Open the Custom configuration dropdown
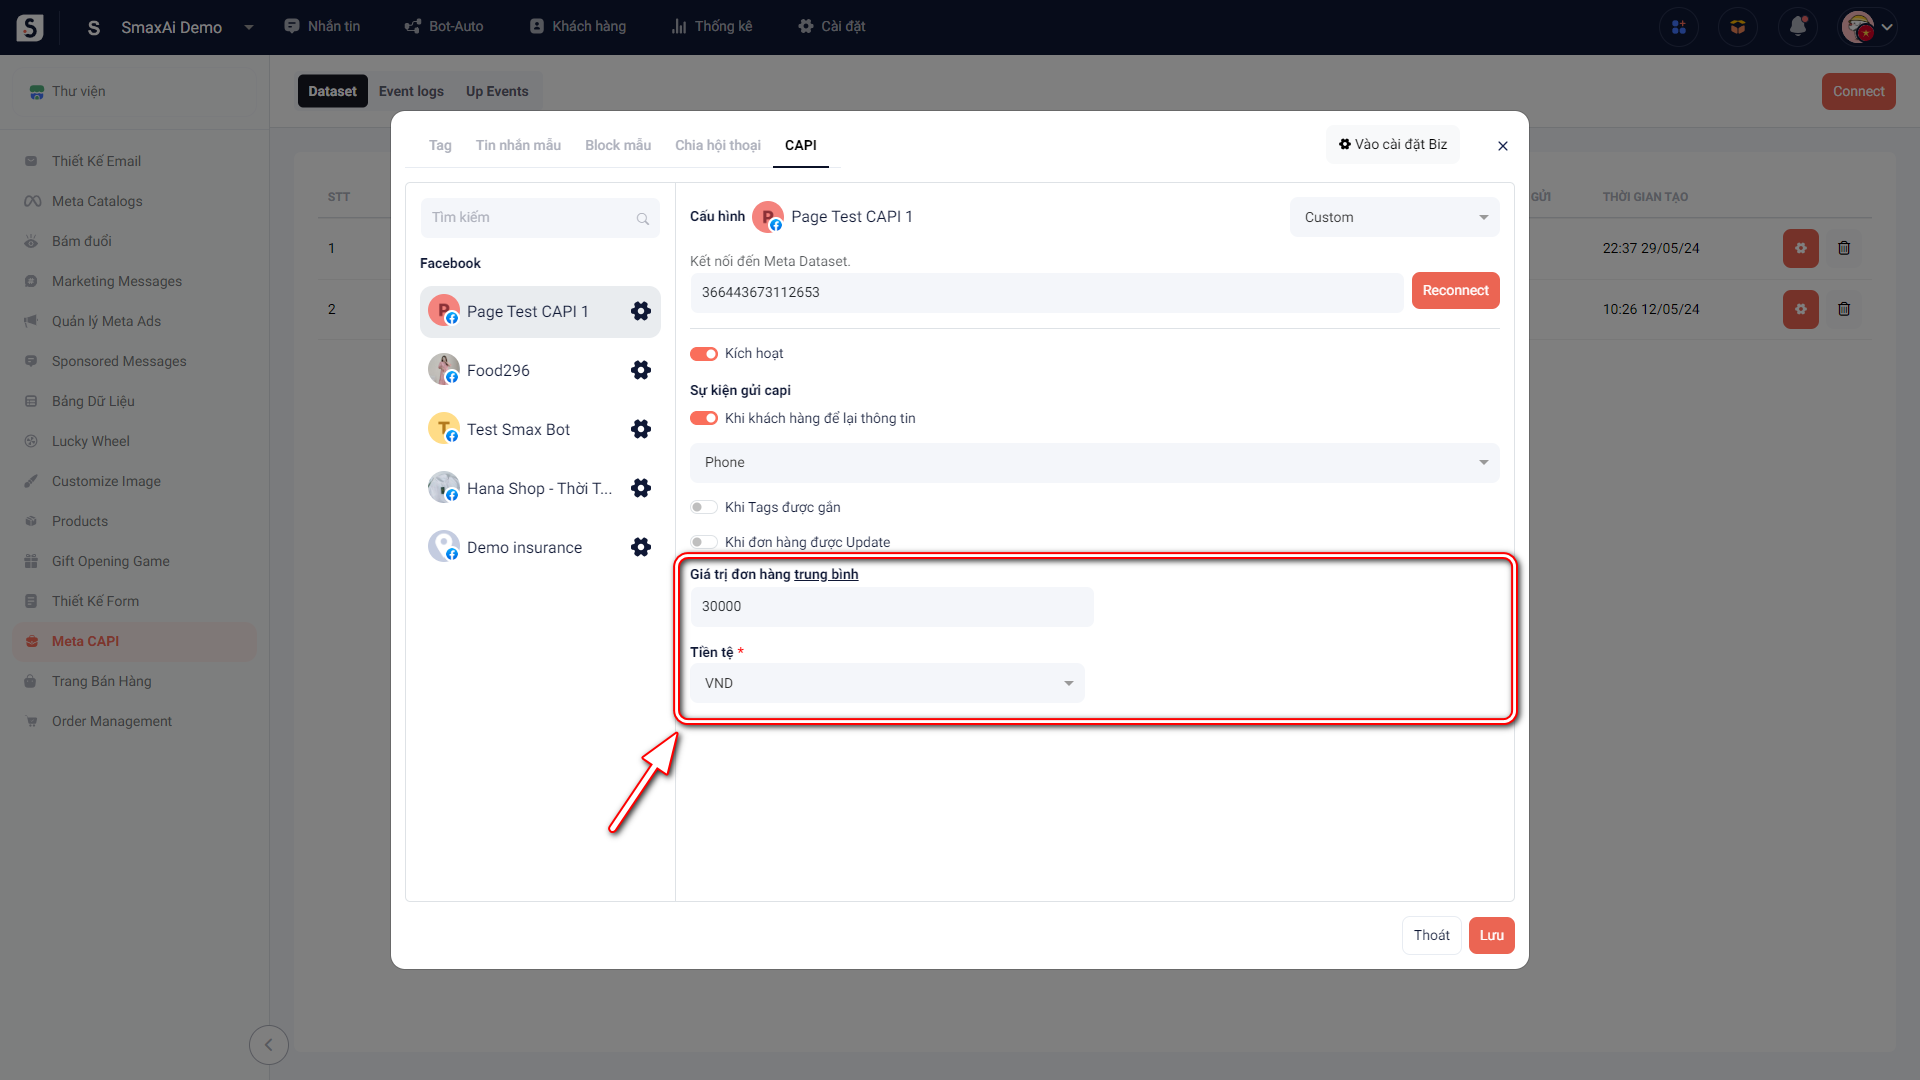Image resolution: width=1920 pixels, height=1080 pixels. (x=1394, y=217)
